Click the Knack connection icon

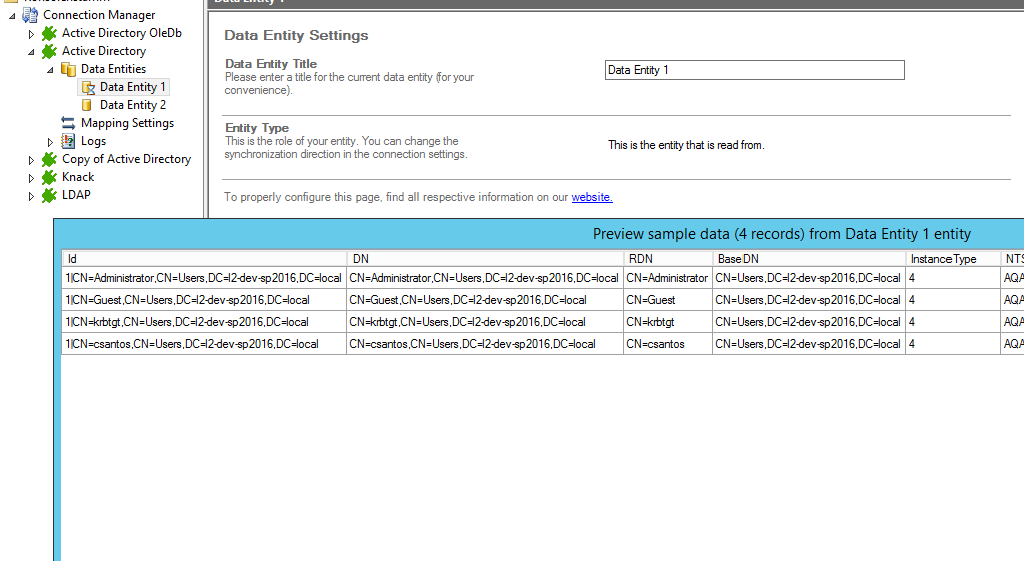(49, 177)
